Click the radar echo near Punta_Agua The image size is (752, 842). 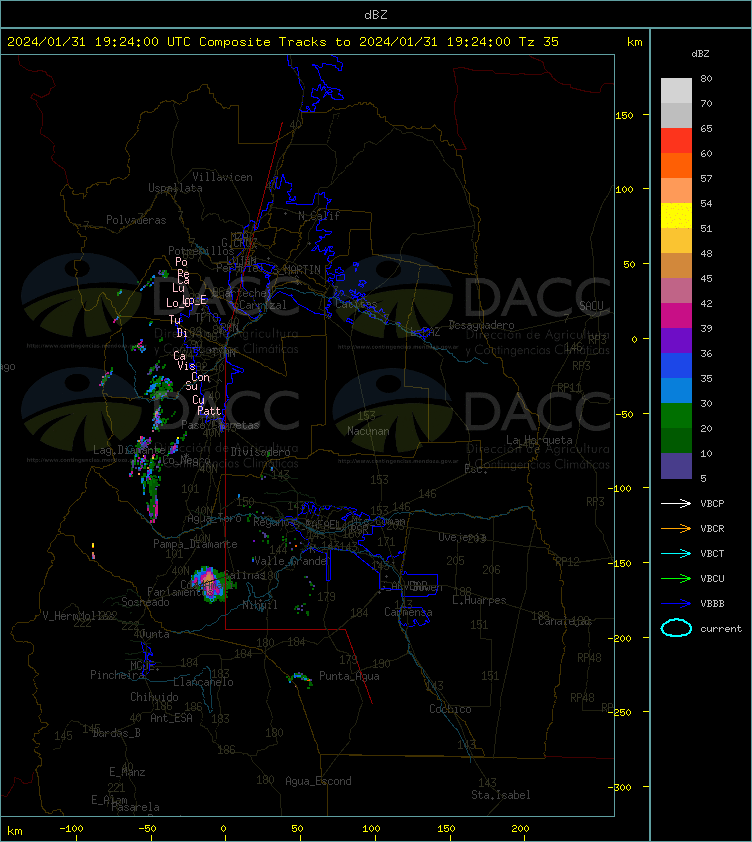point(300,679)
